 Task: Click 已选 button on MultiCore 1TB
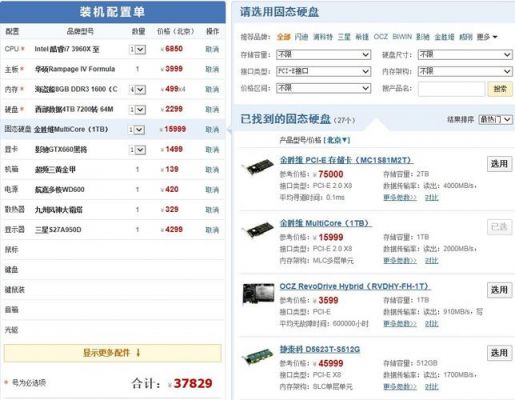click(x=499, y=227)
